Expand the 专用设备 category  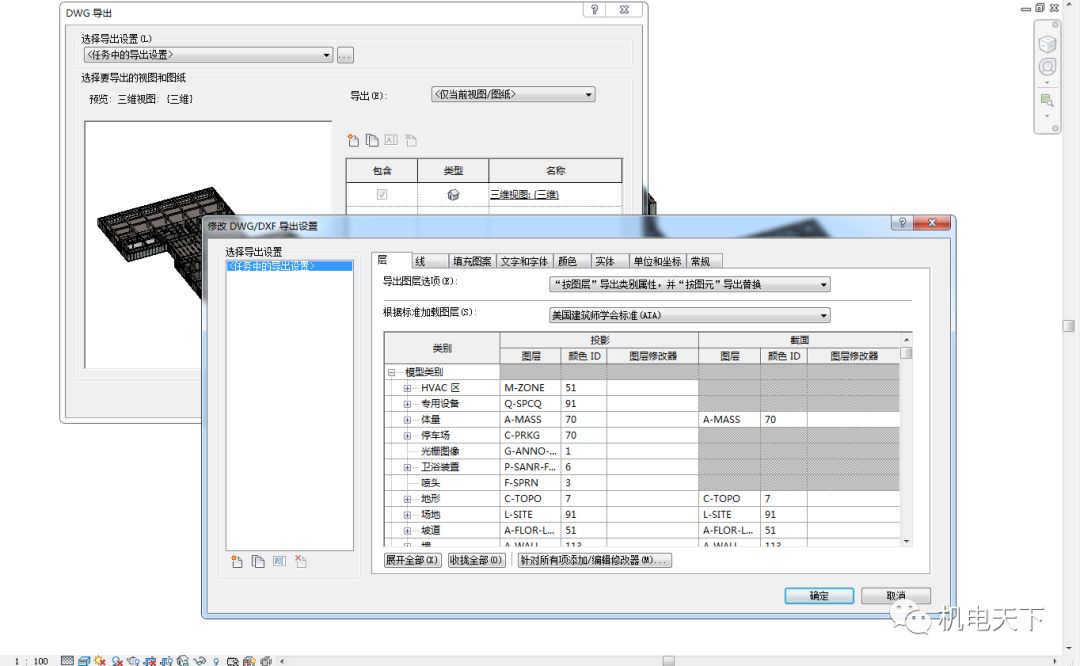tap(407, 404)
